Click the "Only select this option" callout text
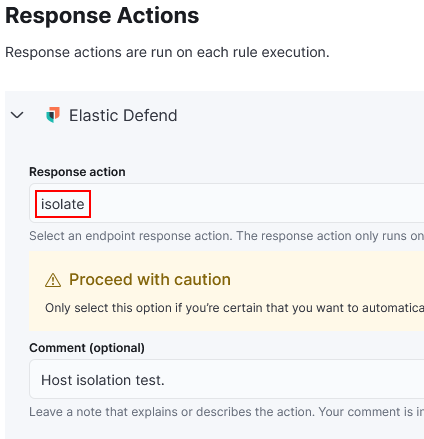Image resolution: width=424 pixels, height=439 pixels. 109,308
